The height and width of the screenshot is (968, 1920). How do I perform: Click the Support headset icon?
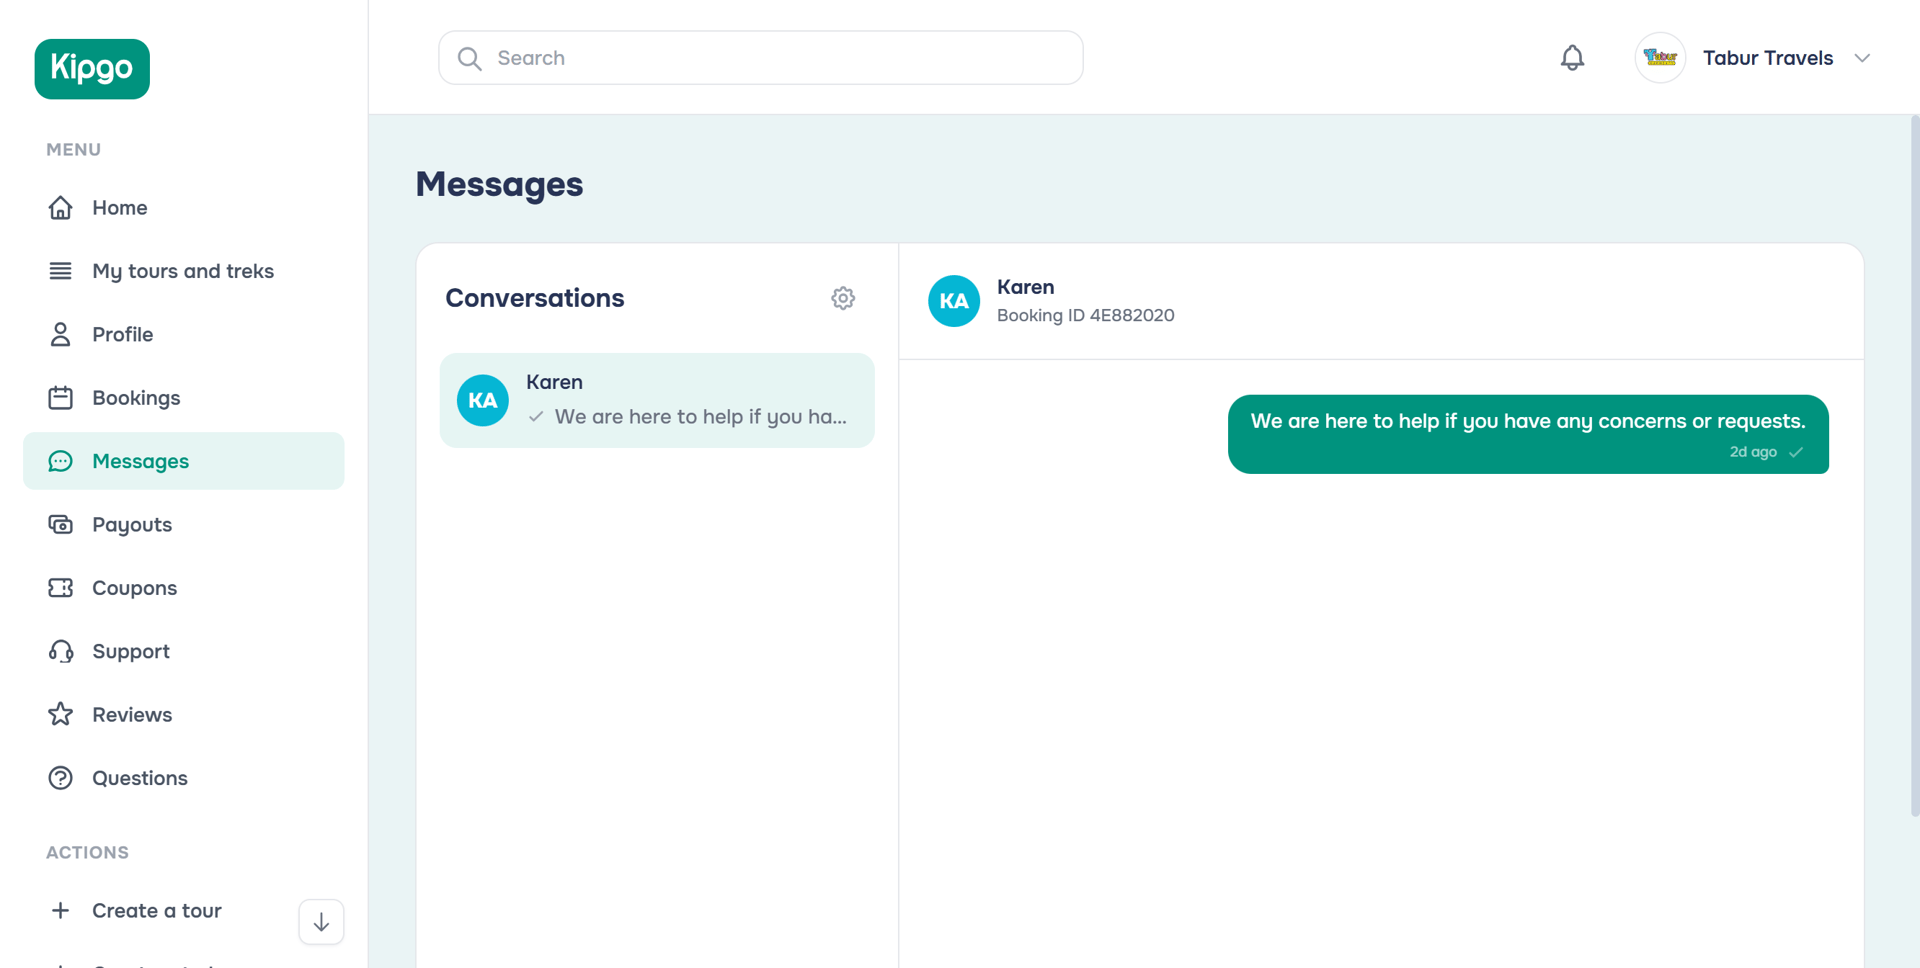coord(61,652)
